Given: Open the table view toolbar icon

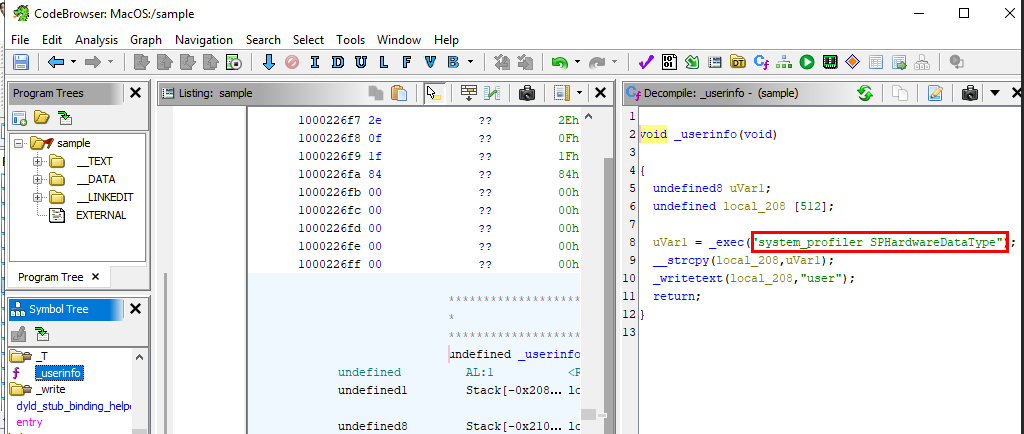Looking at the screenshot, I should coord(875,63).
